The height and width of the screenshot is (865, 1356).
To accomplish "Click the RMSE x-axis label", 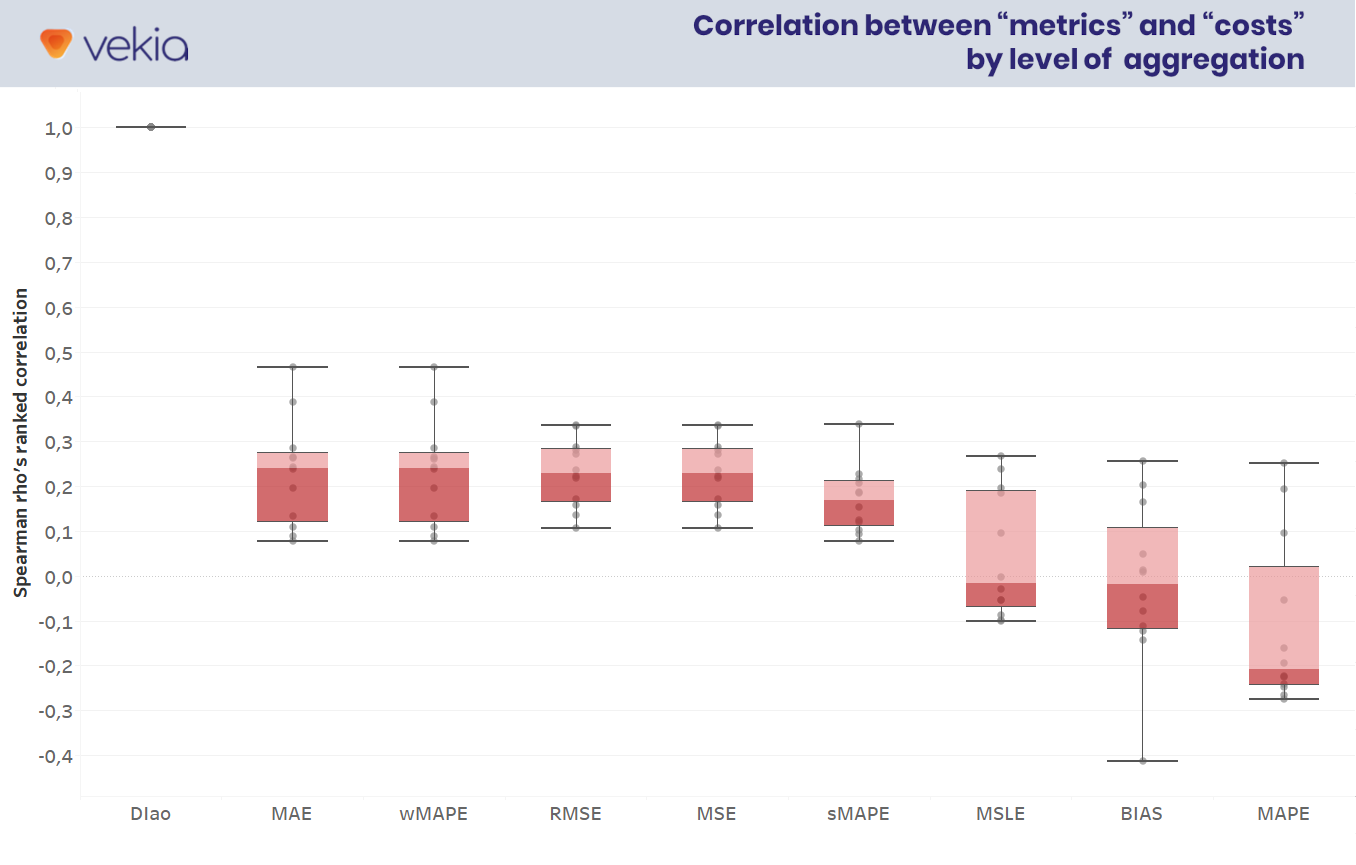I will pos(575,814).
